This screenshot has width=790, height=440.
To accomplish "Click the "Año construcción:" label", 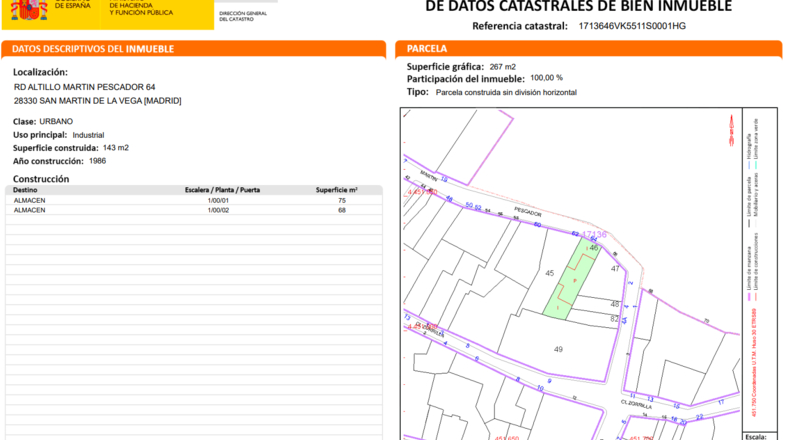I will click(48, 161).
